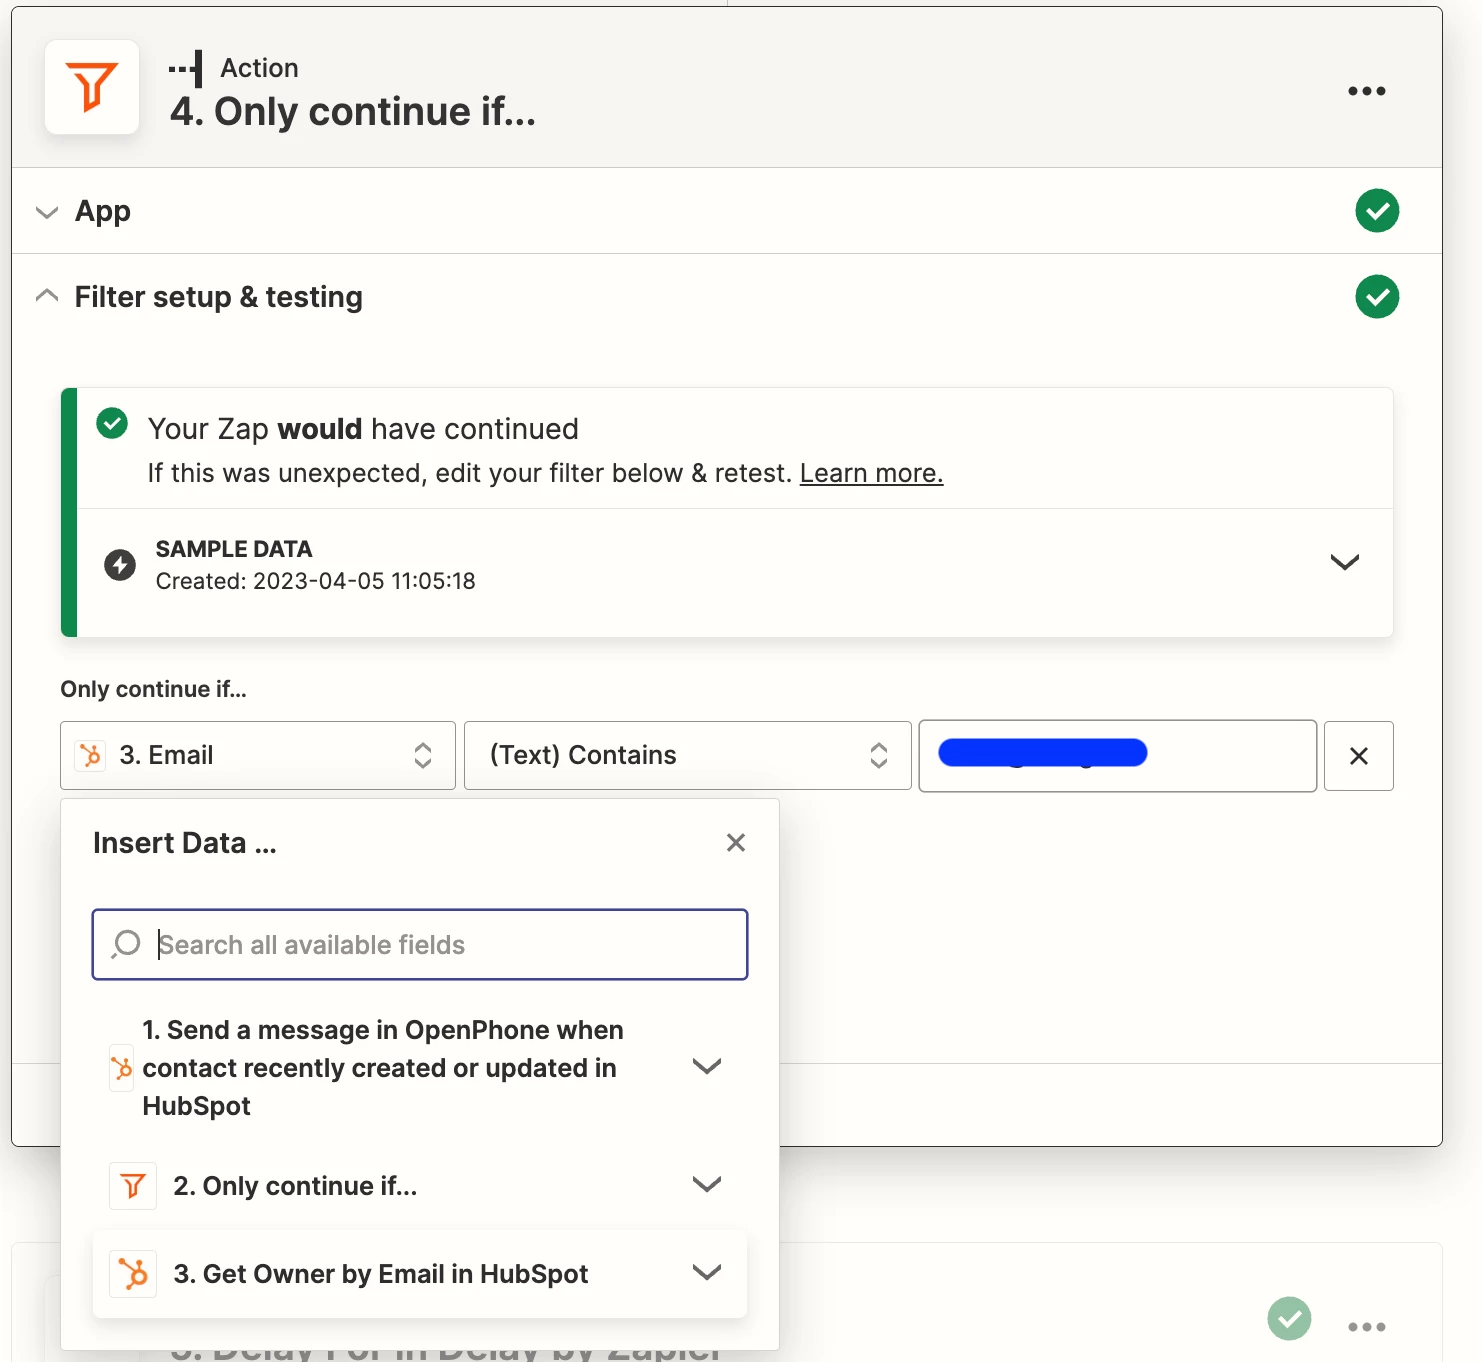This screenshot has width=1482, height=1362.
Task: Click the 'Insert Data ...' heading
Action: 185,843
